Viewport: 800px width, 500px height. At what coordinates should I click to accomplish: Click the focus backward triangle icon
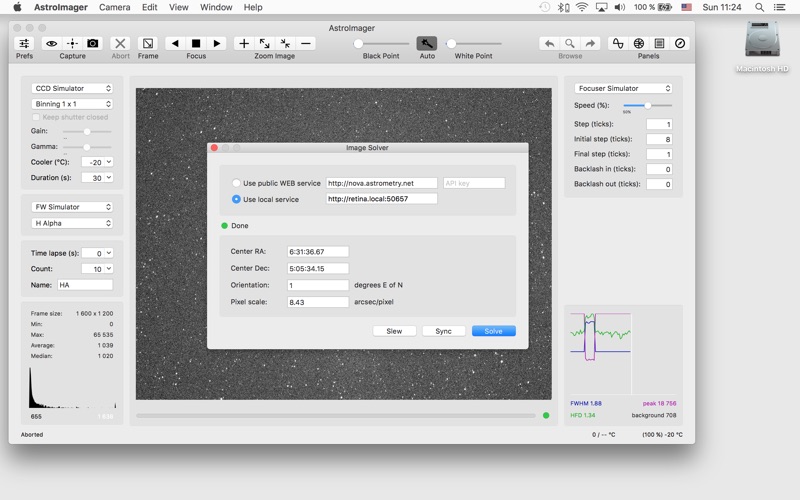coord(175,43)
